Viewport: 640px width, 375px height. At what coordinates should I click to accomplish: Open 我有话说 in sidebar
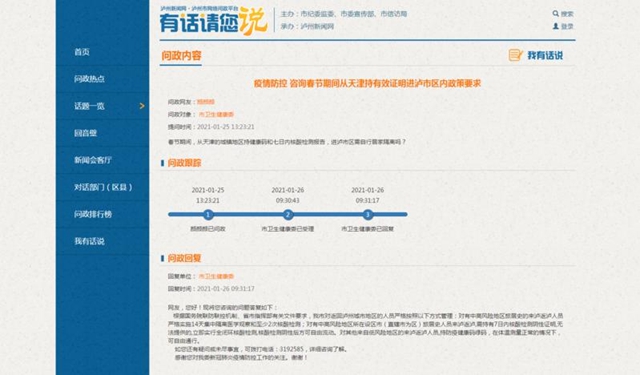[x=89, y=241]
